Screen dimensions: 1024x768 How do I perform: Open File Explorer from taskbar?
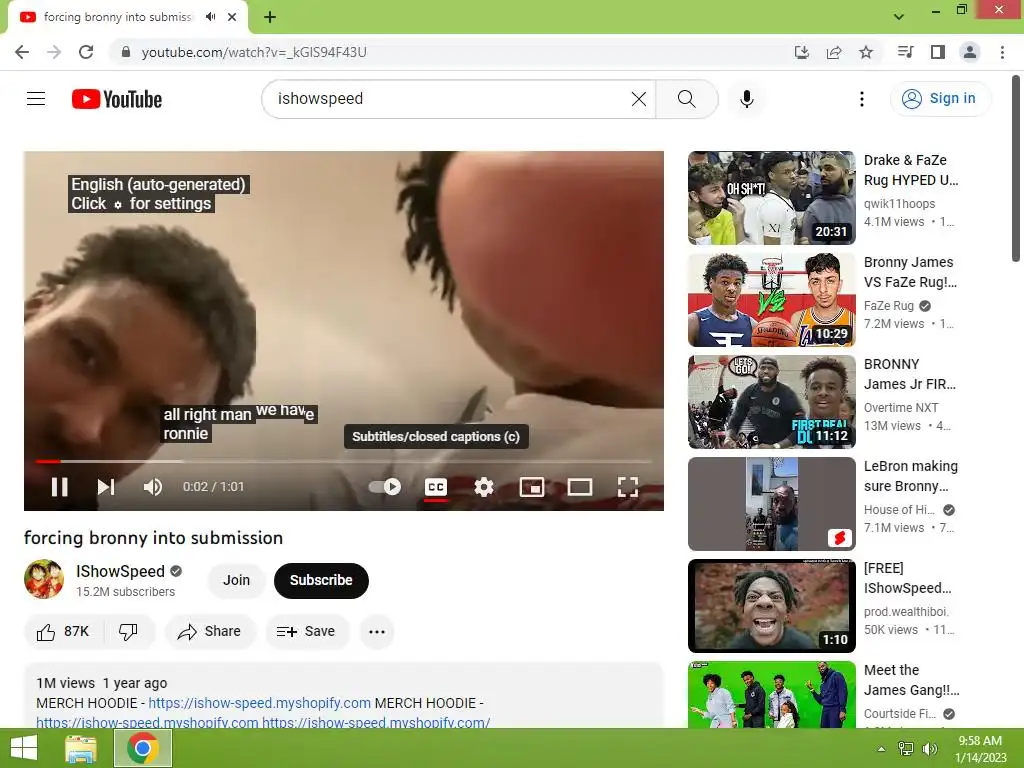pyautogui.click(x=81, y=748)
